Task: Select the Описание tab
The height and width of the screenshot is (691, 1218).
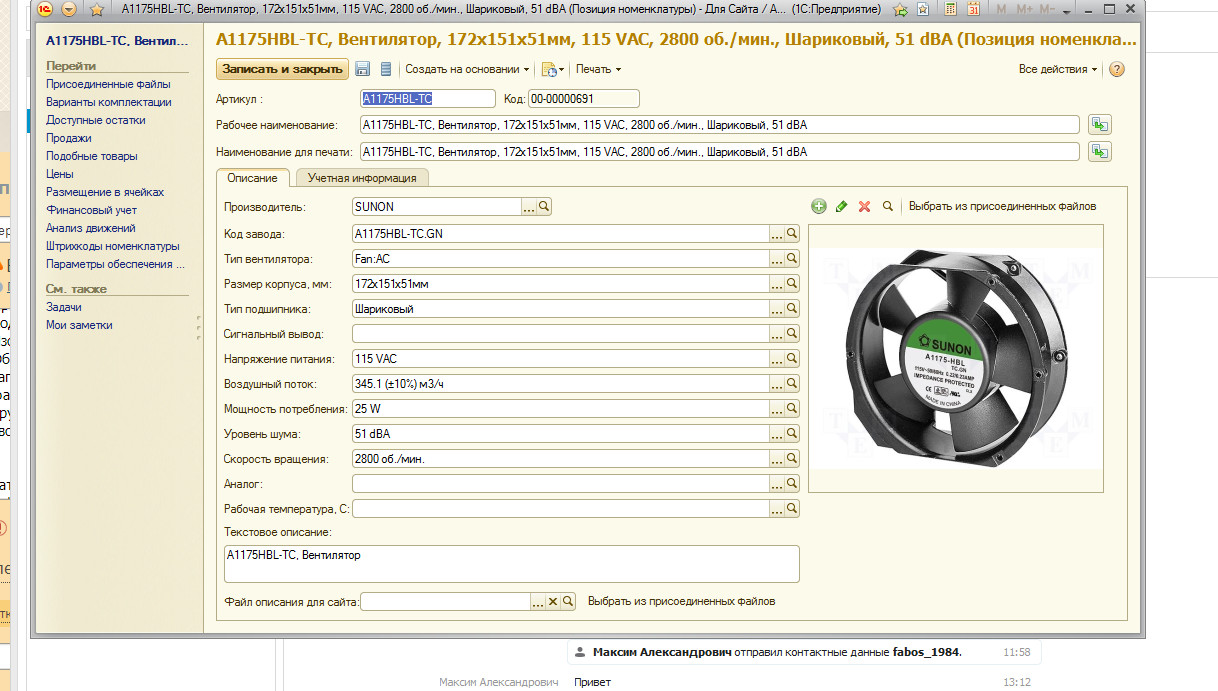Action: [x=252, y=178]
